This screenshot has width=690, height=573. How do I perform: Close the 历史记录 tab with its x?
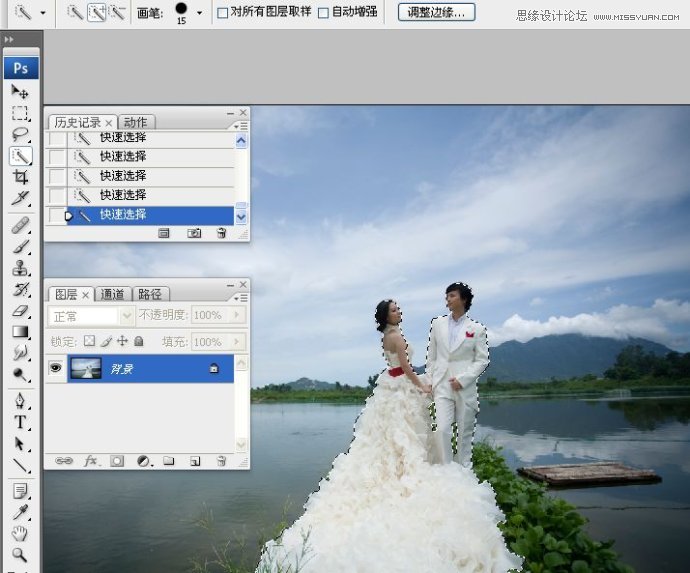[x=109, y=123]
